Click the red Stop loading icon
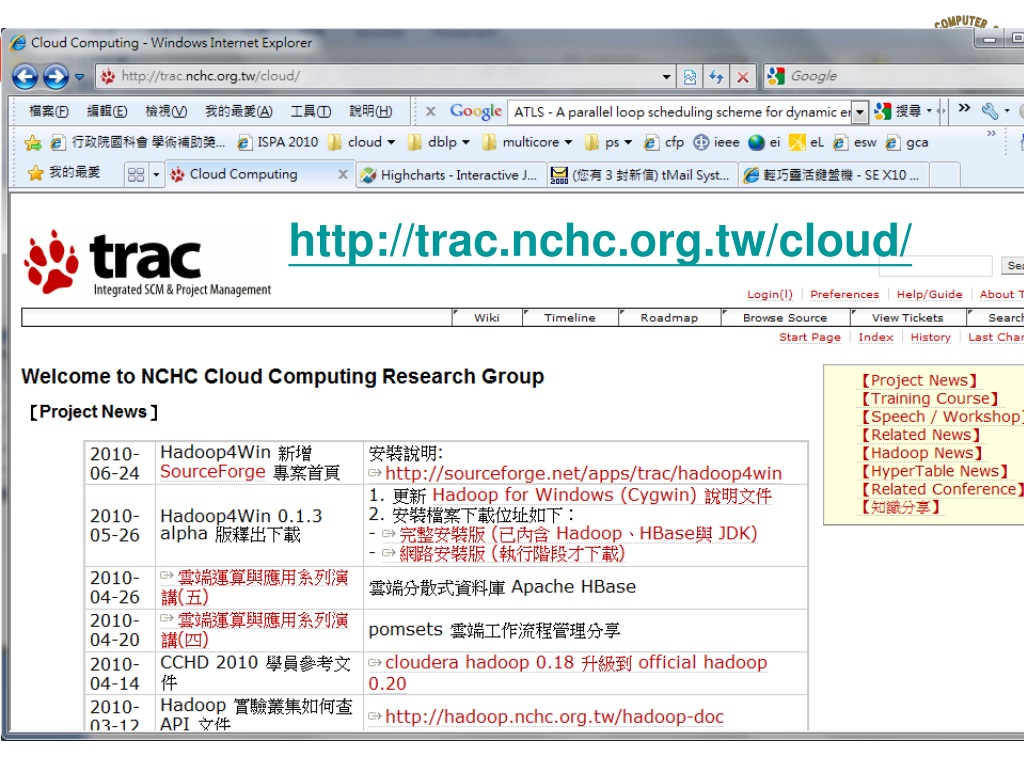This screenshot has width=1024, height=768. [743, 76]
